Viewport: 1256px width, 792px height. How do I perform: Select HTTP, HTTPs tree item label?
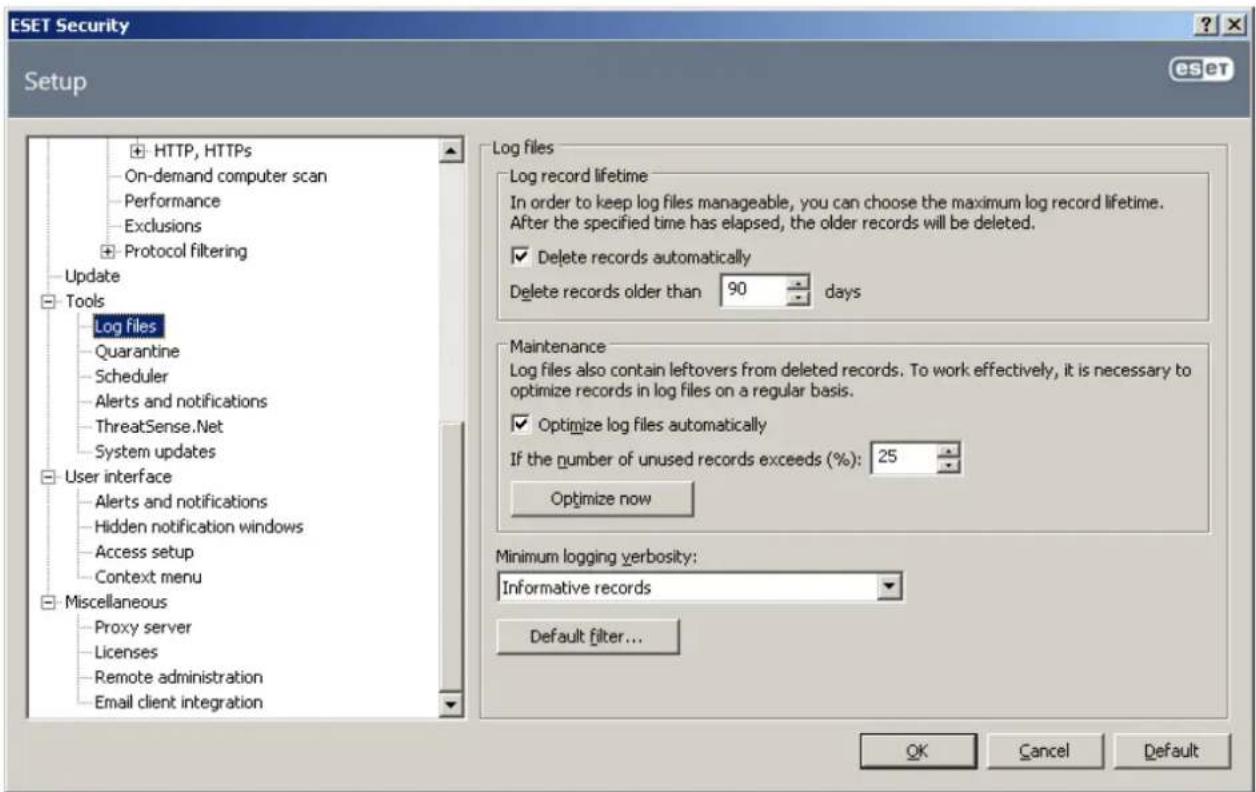pyautogui.click(x=202, y=151)
